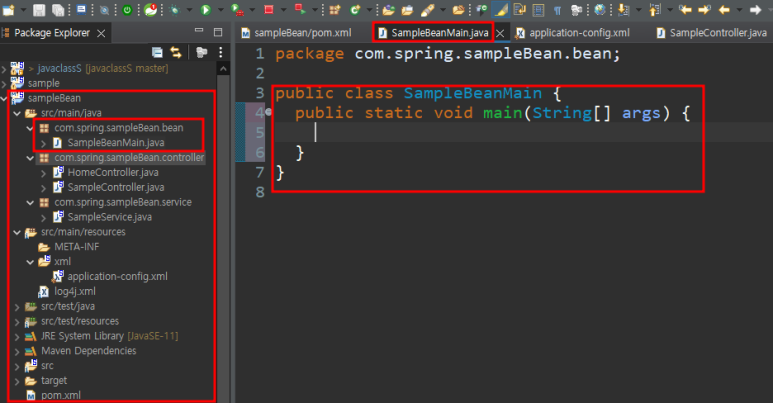Viewport: 773px width, 403px height.
Task: Toggle the Word Wrap toolbar icon
Action: point(520,9)
